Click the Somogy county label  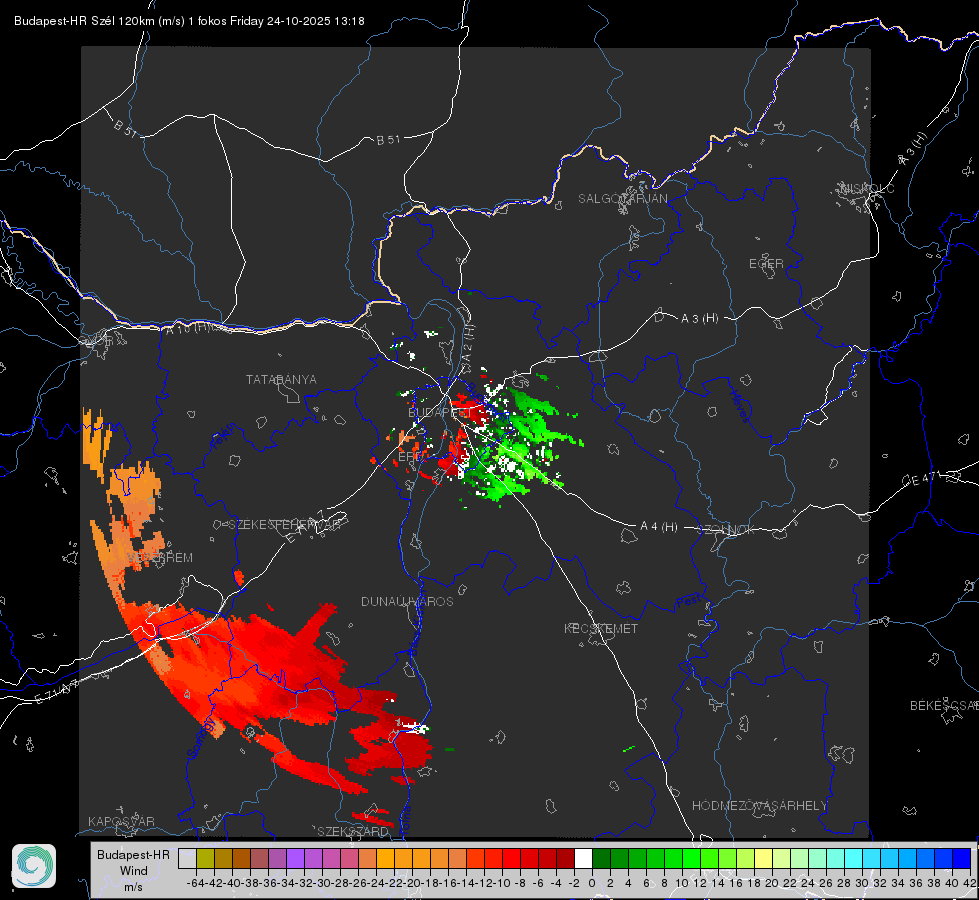tap(201, 738)
